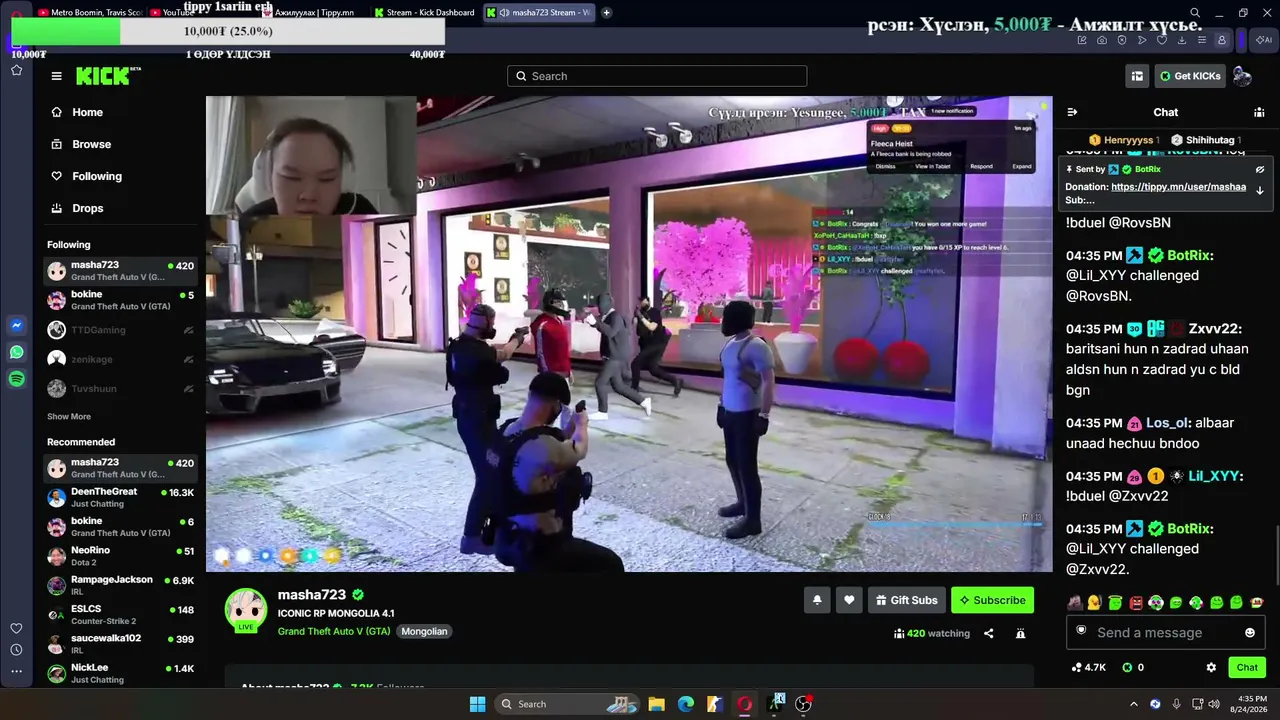Open Opera easy setup sliders icon

[x=1202, y=40]
